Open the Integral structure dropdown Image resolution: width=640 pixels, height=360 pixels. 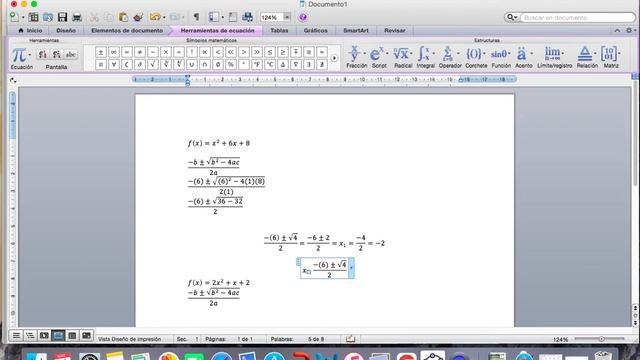pyautogui.click(x=426, y=57)
